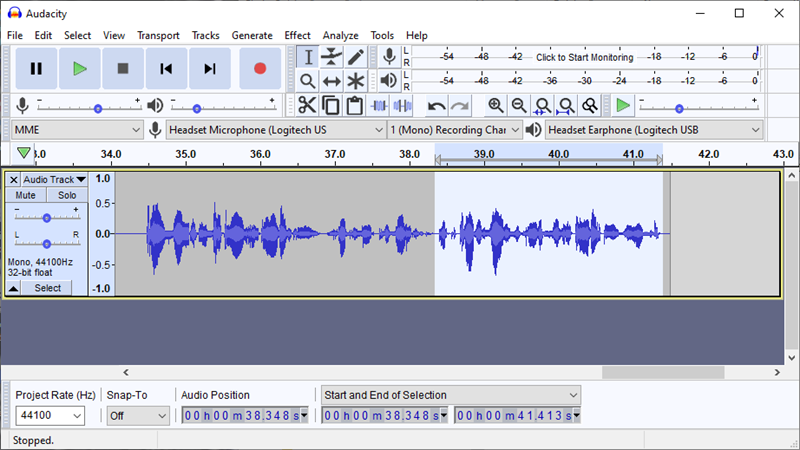Open the Generate menu
This screenshot has height=450, width=800.
tap(252, 35)
